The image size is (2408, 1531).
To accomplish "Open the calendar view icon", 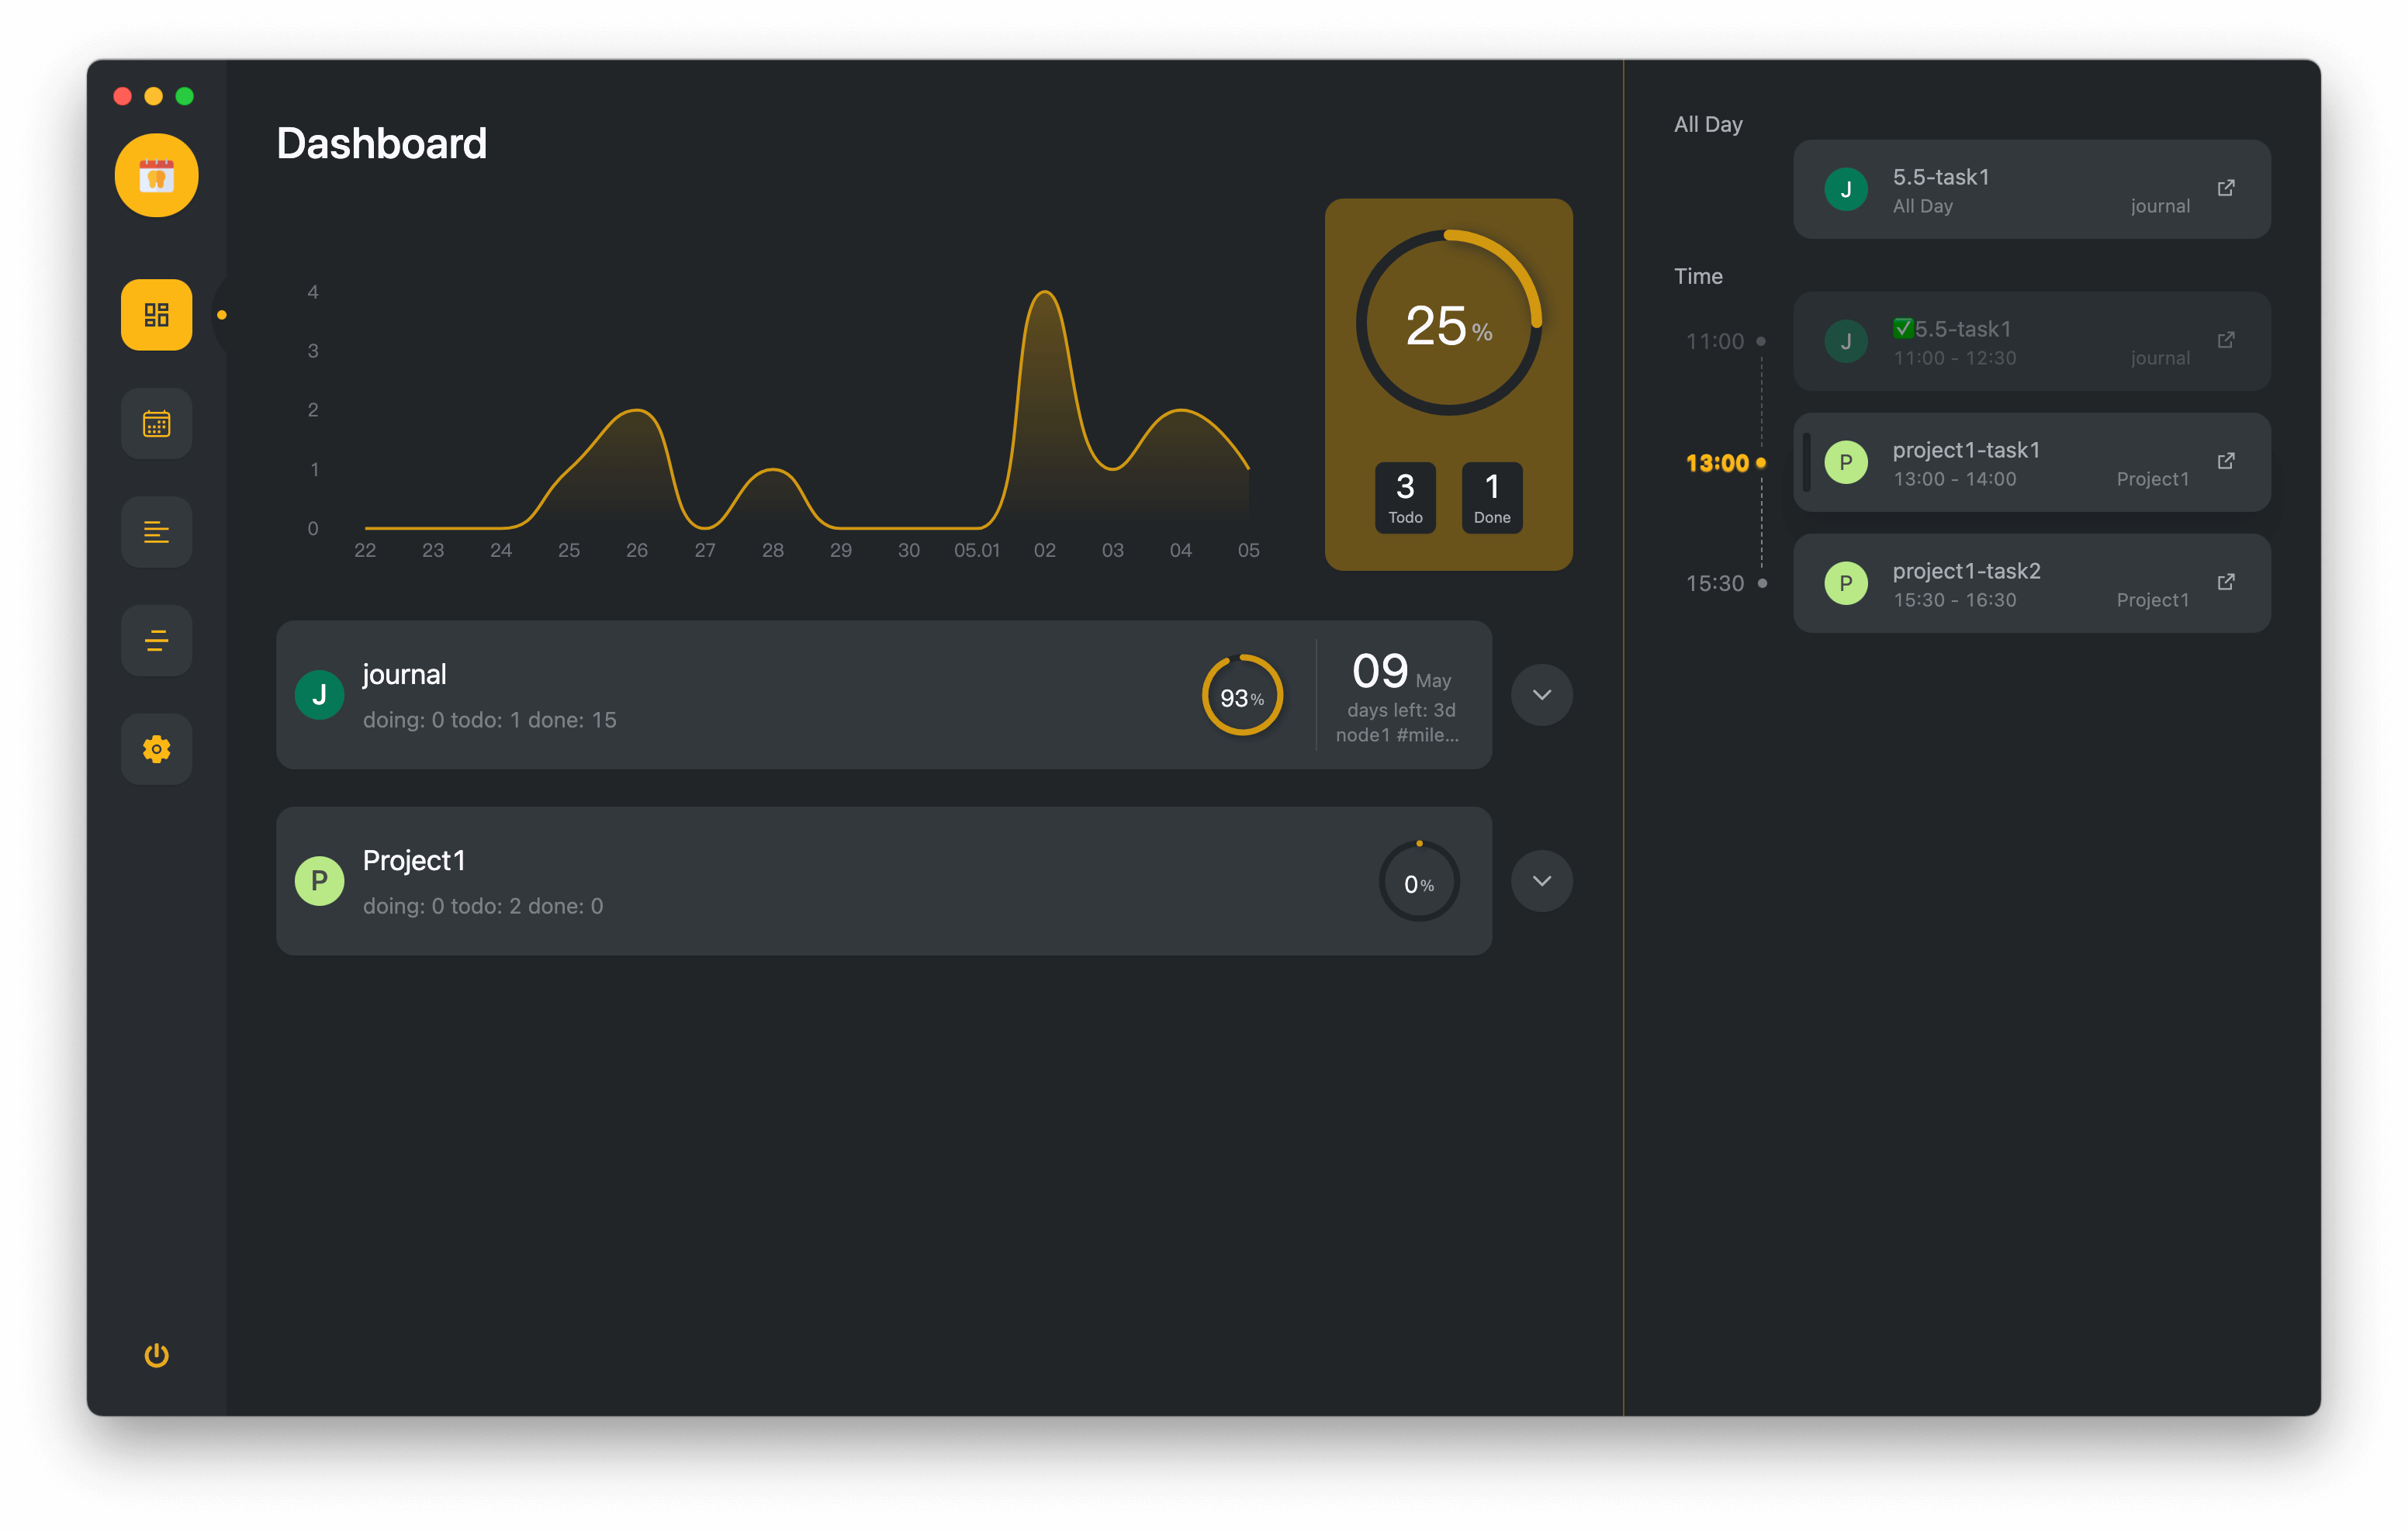I will [x=156, y=423].
